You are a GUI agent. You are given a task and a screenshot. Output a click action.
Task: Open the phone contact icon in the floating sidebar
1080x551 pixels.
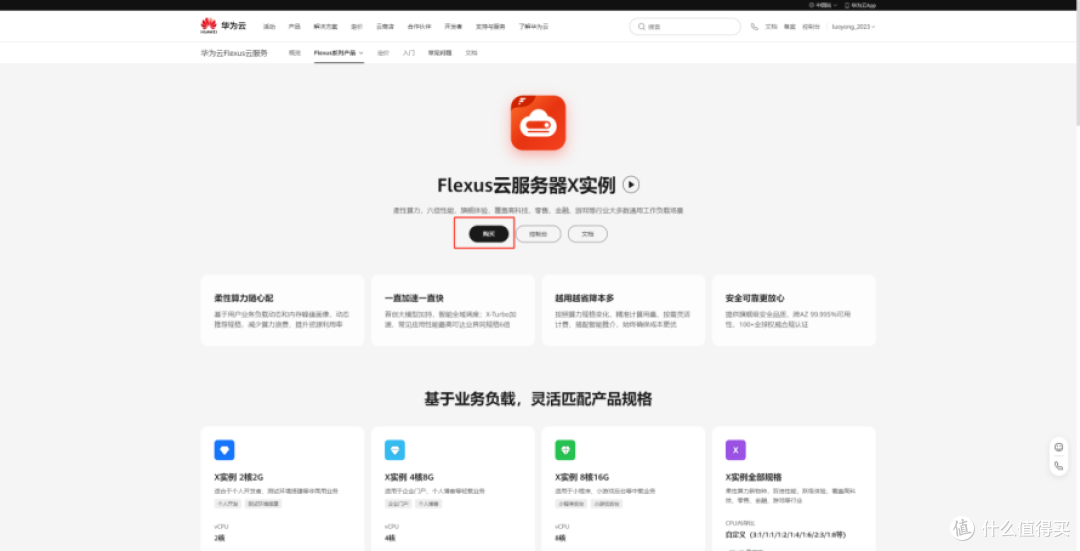pyautogui.click(x=1059, y=466)
